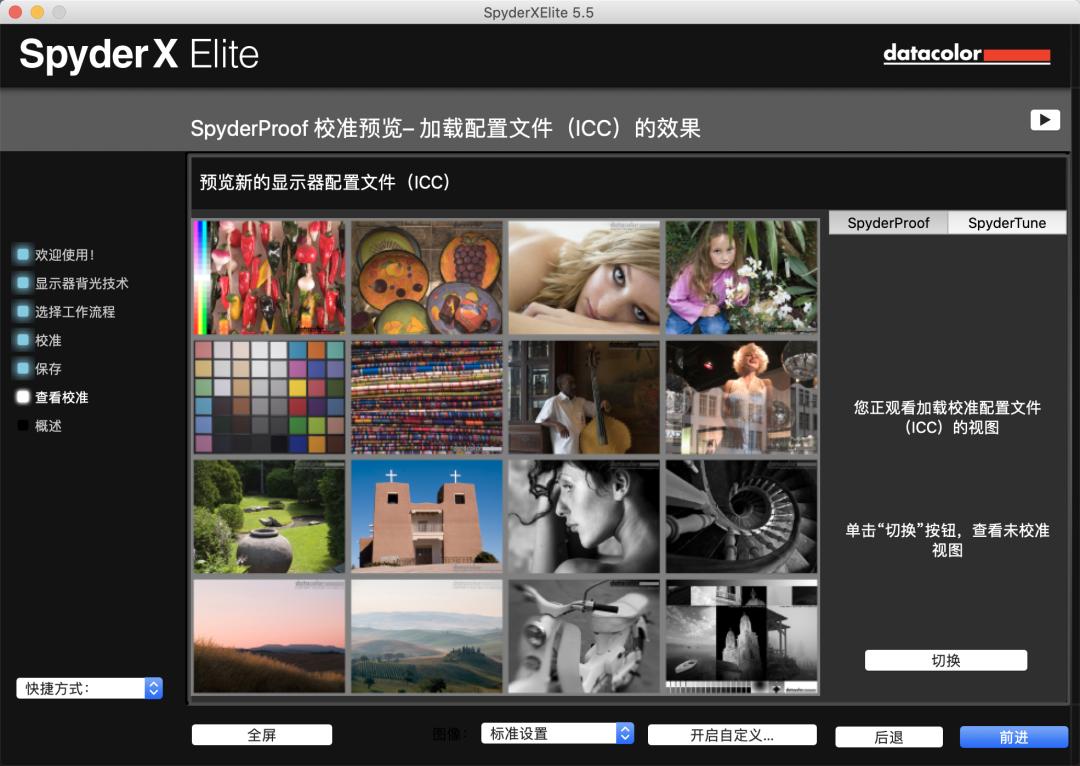
Task: Open the black-and-white man profile thumbnail
Action: point(584,517)
